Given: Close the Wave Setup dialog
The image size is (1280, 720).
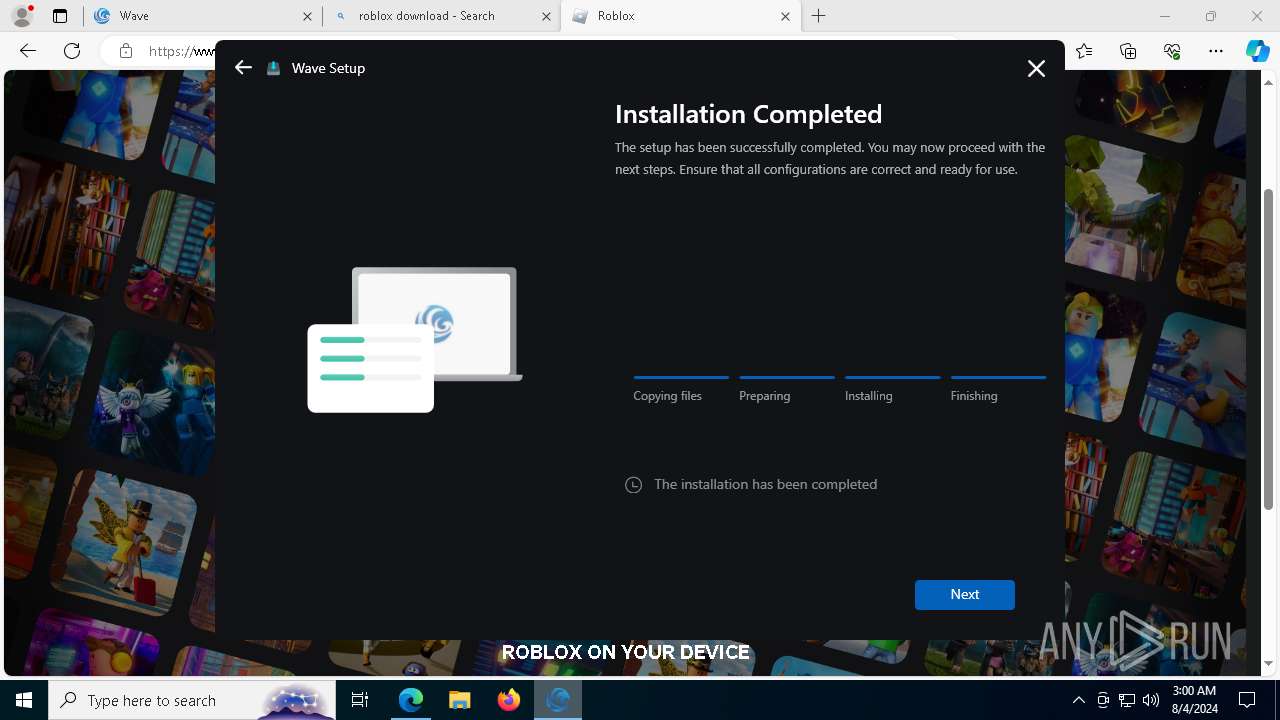Looking at the screenshot, I should pyautogui.click(x=1036, y=68).
